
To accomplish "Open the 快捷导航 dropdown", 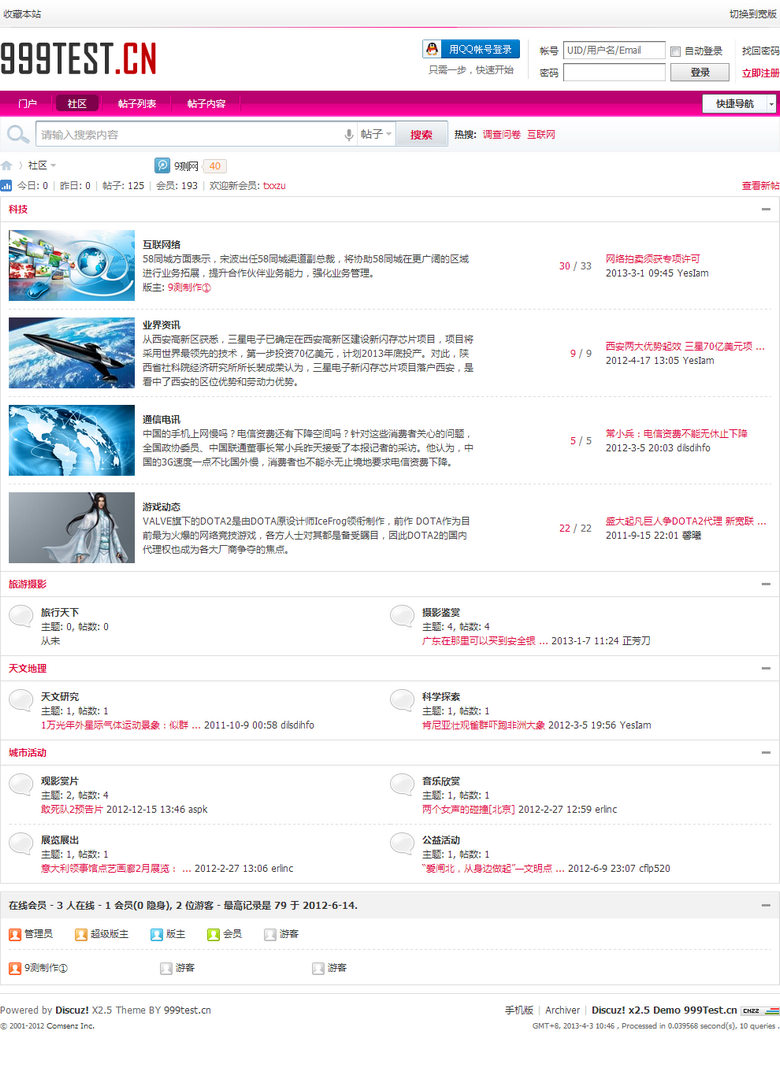I will [740, 103].
